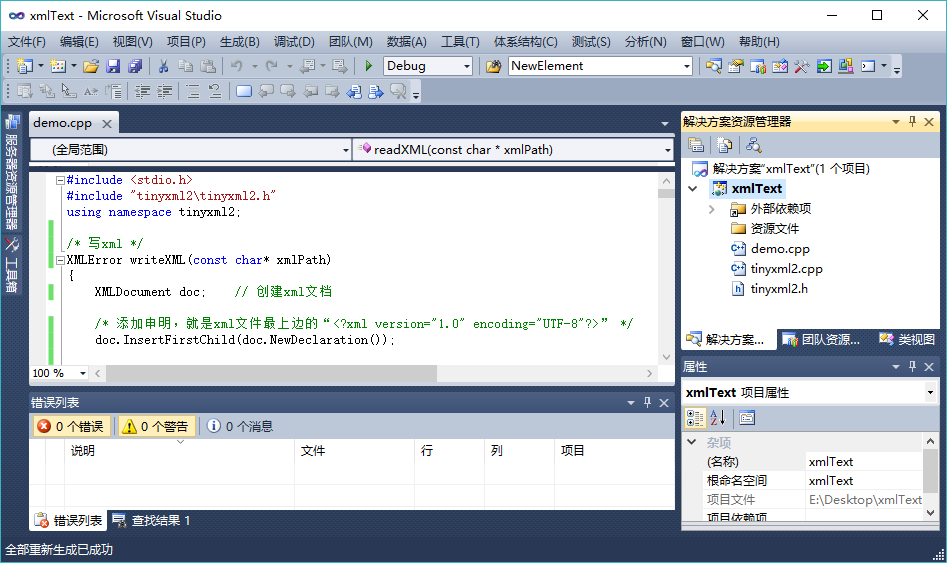Collapse the 杂项 property category
This screenshot has width=947, height=563.
tap(692, 442)
